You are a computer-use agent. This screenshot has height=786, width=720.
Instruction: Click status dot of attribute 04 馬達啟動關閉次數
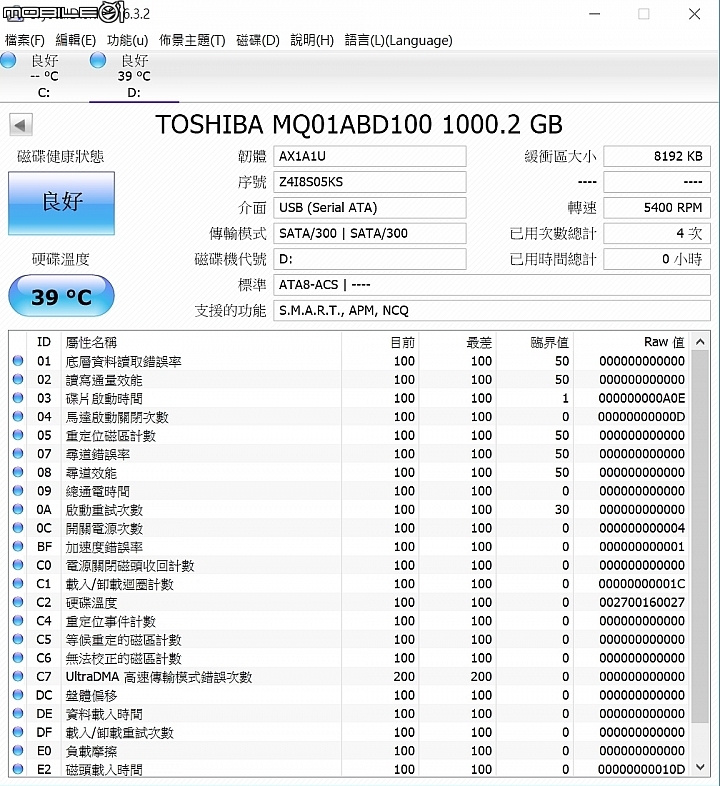pyautogui.click(x=18, y=416)
